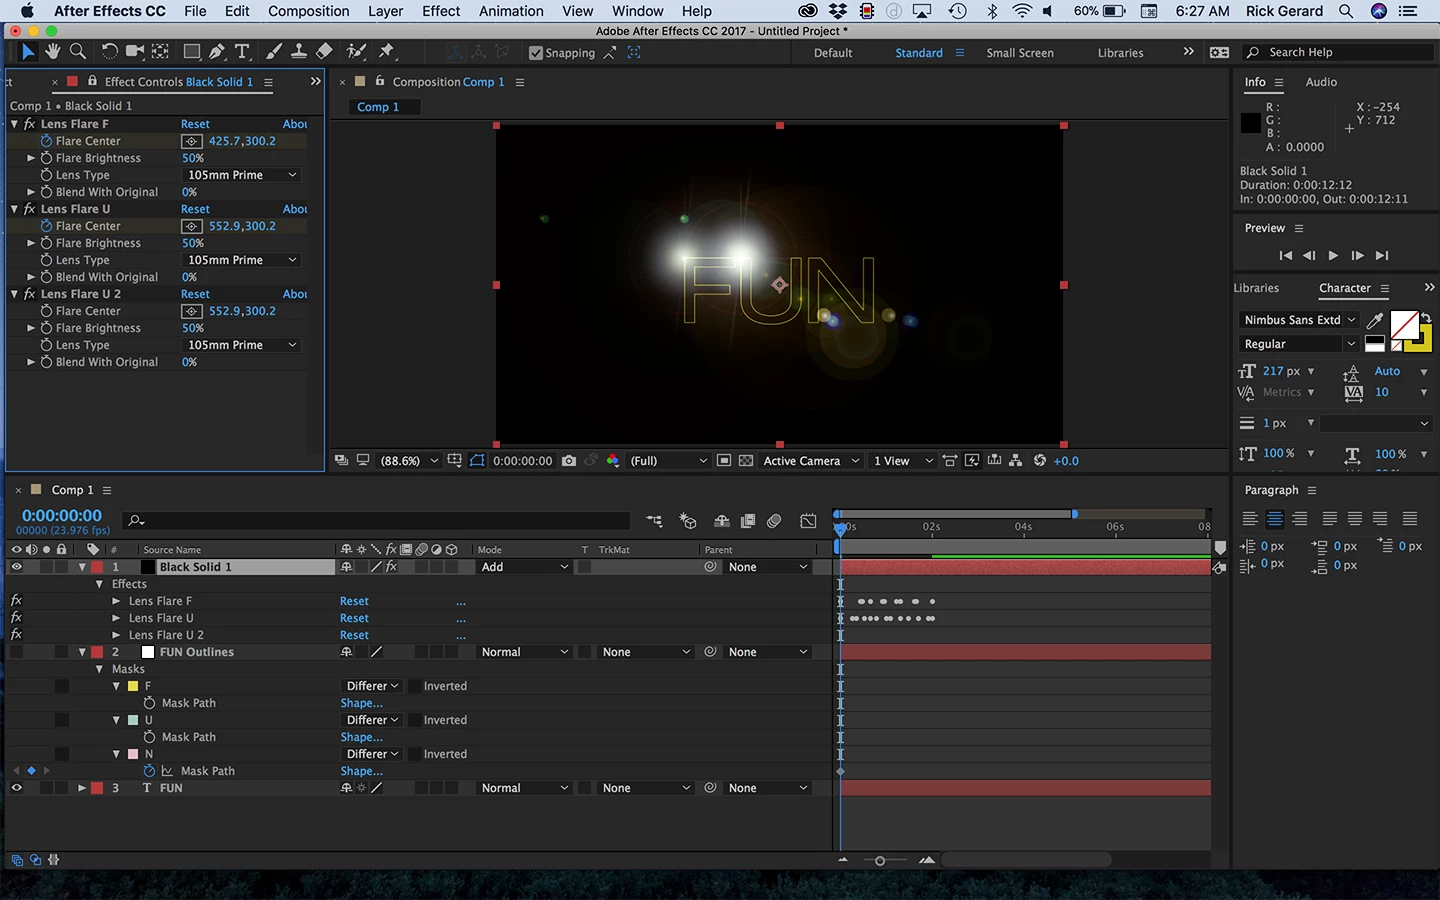The height and width of the screenshot is (900, 1440).
Task: Select the Horizontal Type tool
Action: coord(242,51)
